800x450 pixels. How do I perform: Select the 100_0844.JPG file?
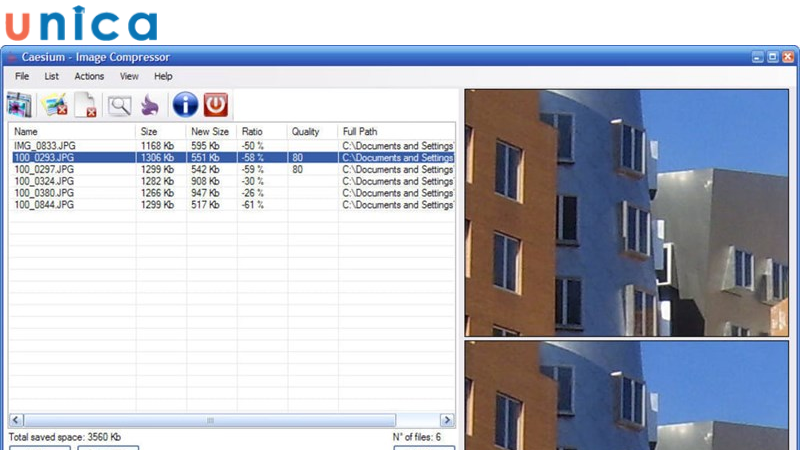click(x=43, y=205)
